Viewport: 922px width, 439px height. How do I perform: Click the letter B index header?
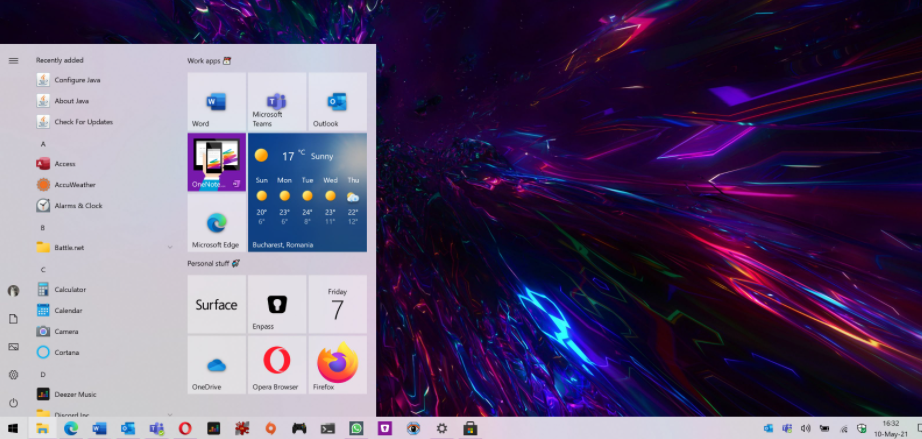coord(43,227)
